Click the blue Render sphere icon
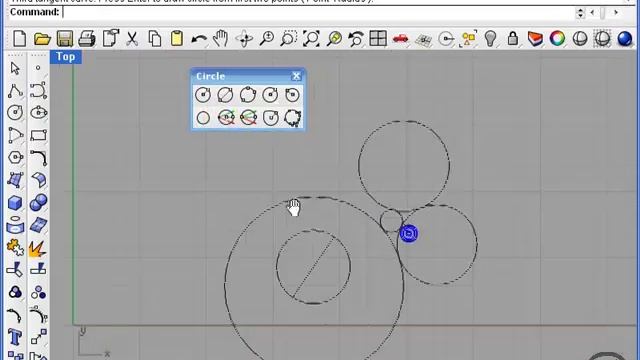Screen dimensions: 640x360 coord(624,39)
